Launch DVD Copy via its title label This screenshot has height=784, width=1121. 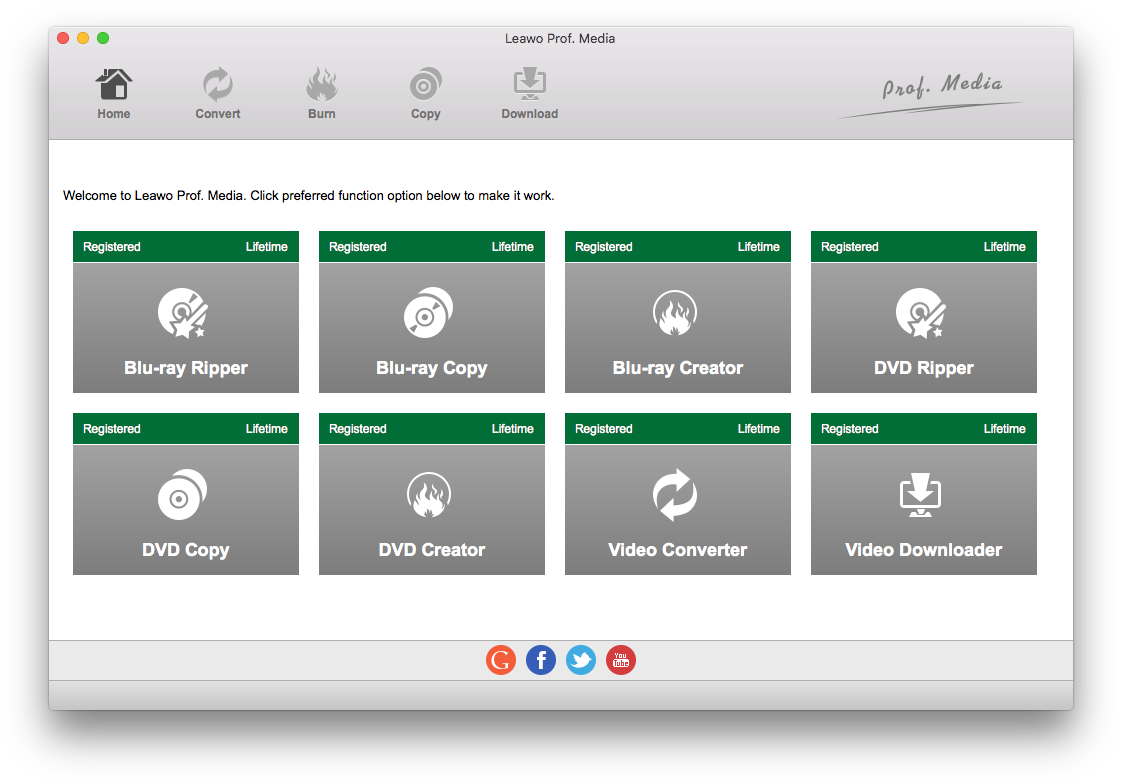pyautogui.click(x=186, y=550)
